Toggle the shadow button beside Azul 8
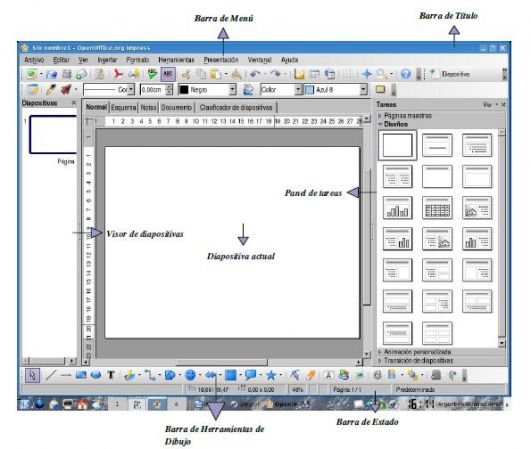Screen dimensions: 531x449 [x=380, y=89]
